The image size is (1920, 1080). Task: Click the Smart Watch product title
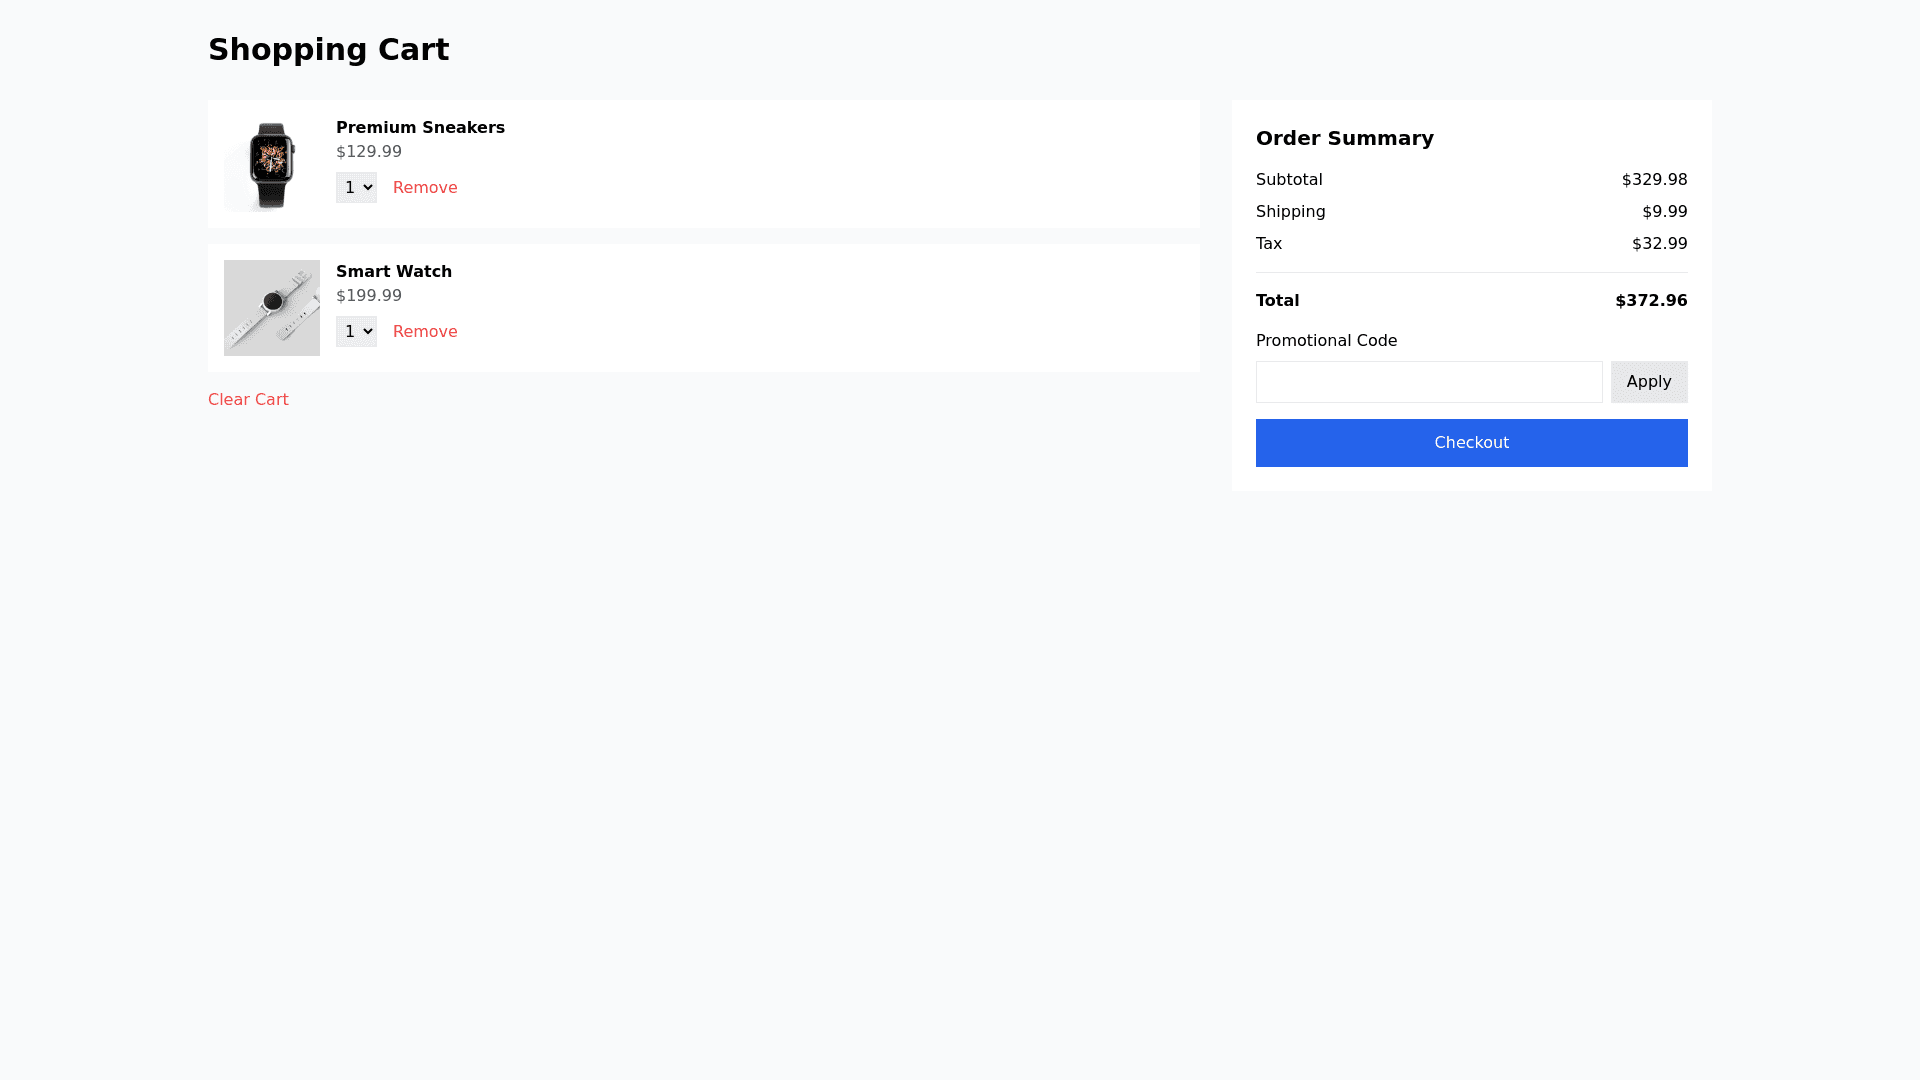[394, 272]
